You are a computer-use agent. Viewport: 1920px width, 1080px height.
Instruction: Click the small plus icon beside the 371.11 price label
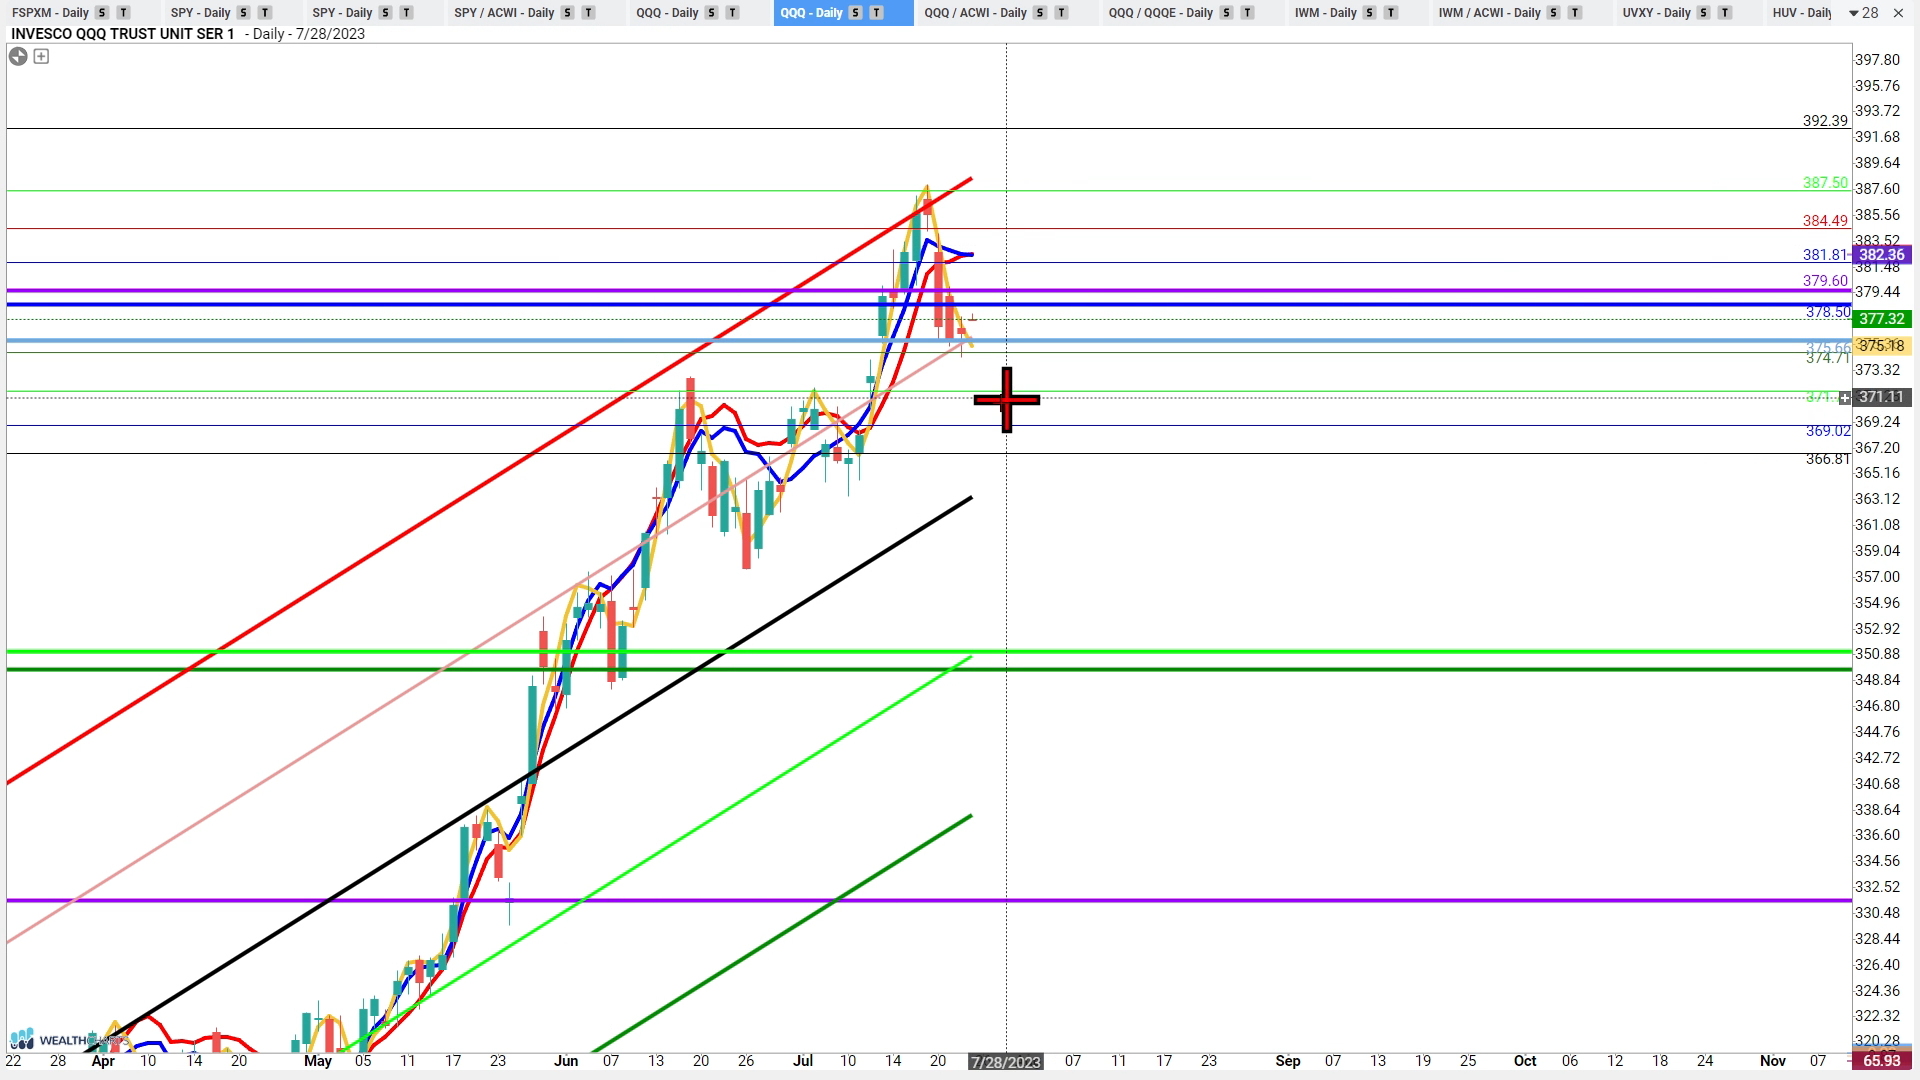pyautogui.click(x=1845, y=398)
